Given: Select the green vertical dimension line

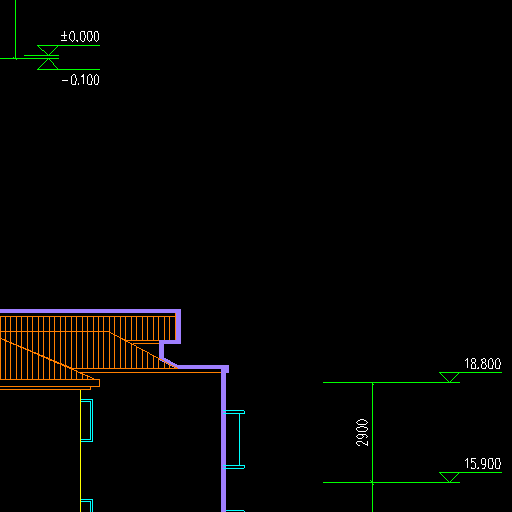Looking at the screenshot, I should click(x=373, y=447).
